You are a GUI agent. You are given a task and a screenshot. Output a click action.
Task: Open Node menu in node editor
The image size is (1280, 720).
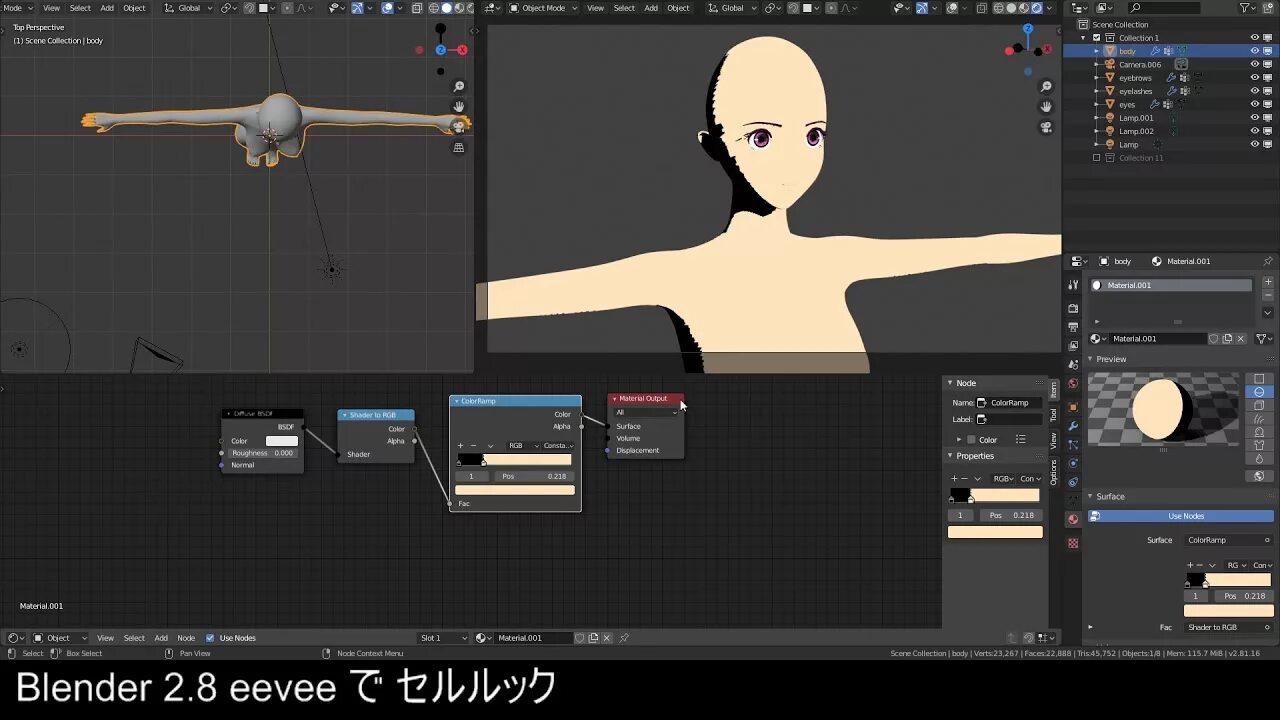[186, 638]
